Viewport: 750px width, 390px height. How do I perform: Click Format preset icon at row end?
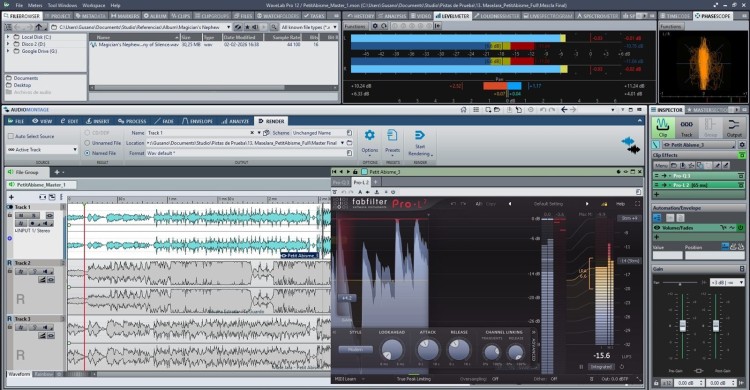coord(350,153)
